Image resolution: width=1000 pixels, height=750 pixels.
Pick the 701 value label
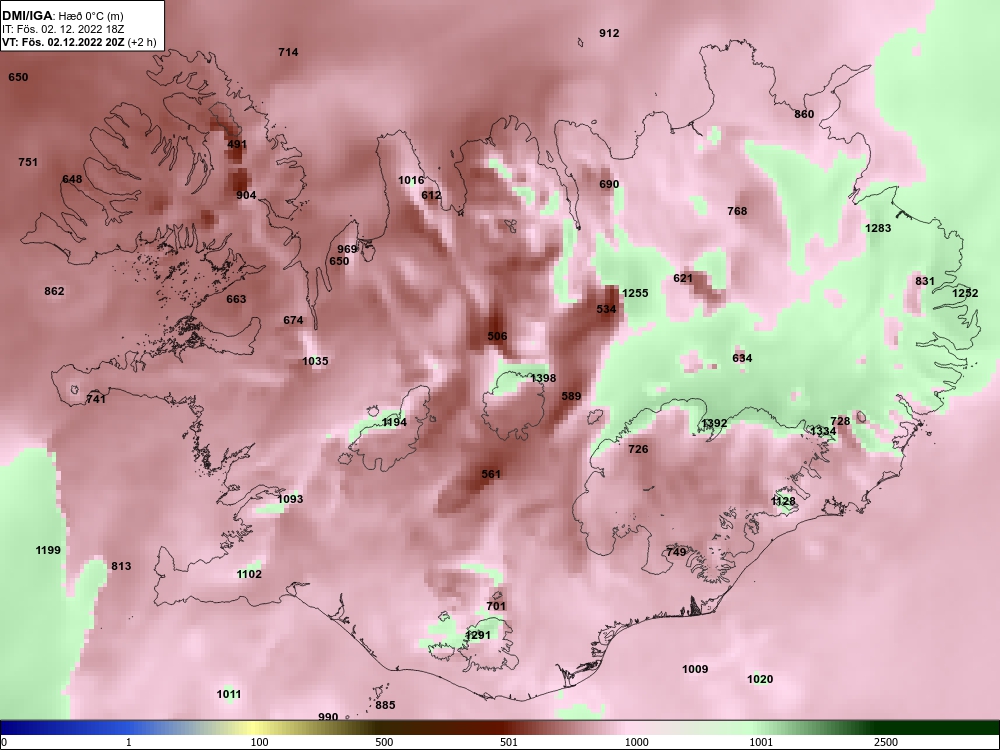(496, 607)
